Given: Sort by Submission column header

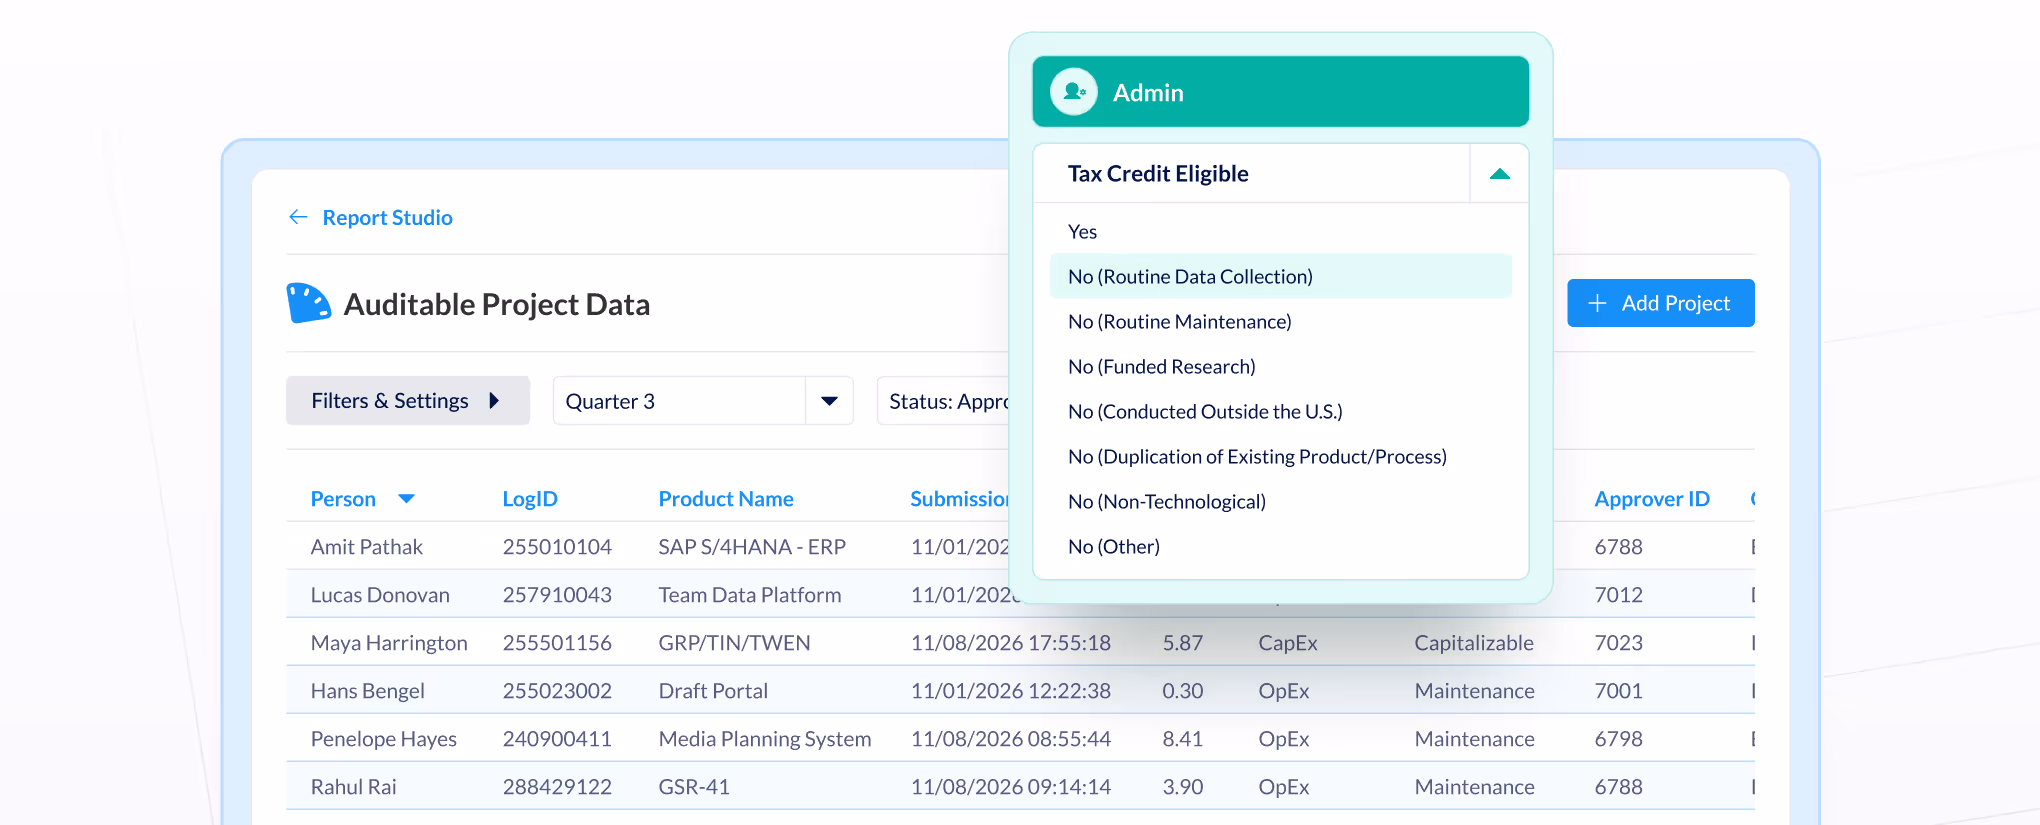Looking at the screenshot, I should [960, 499].
